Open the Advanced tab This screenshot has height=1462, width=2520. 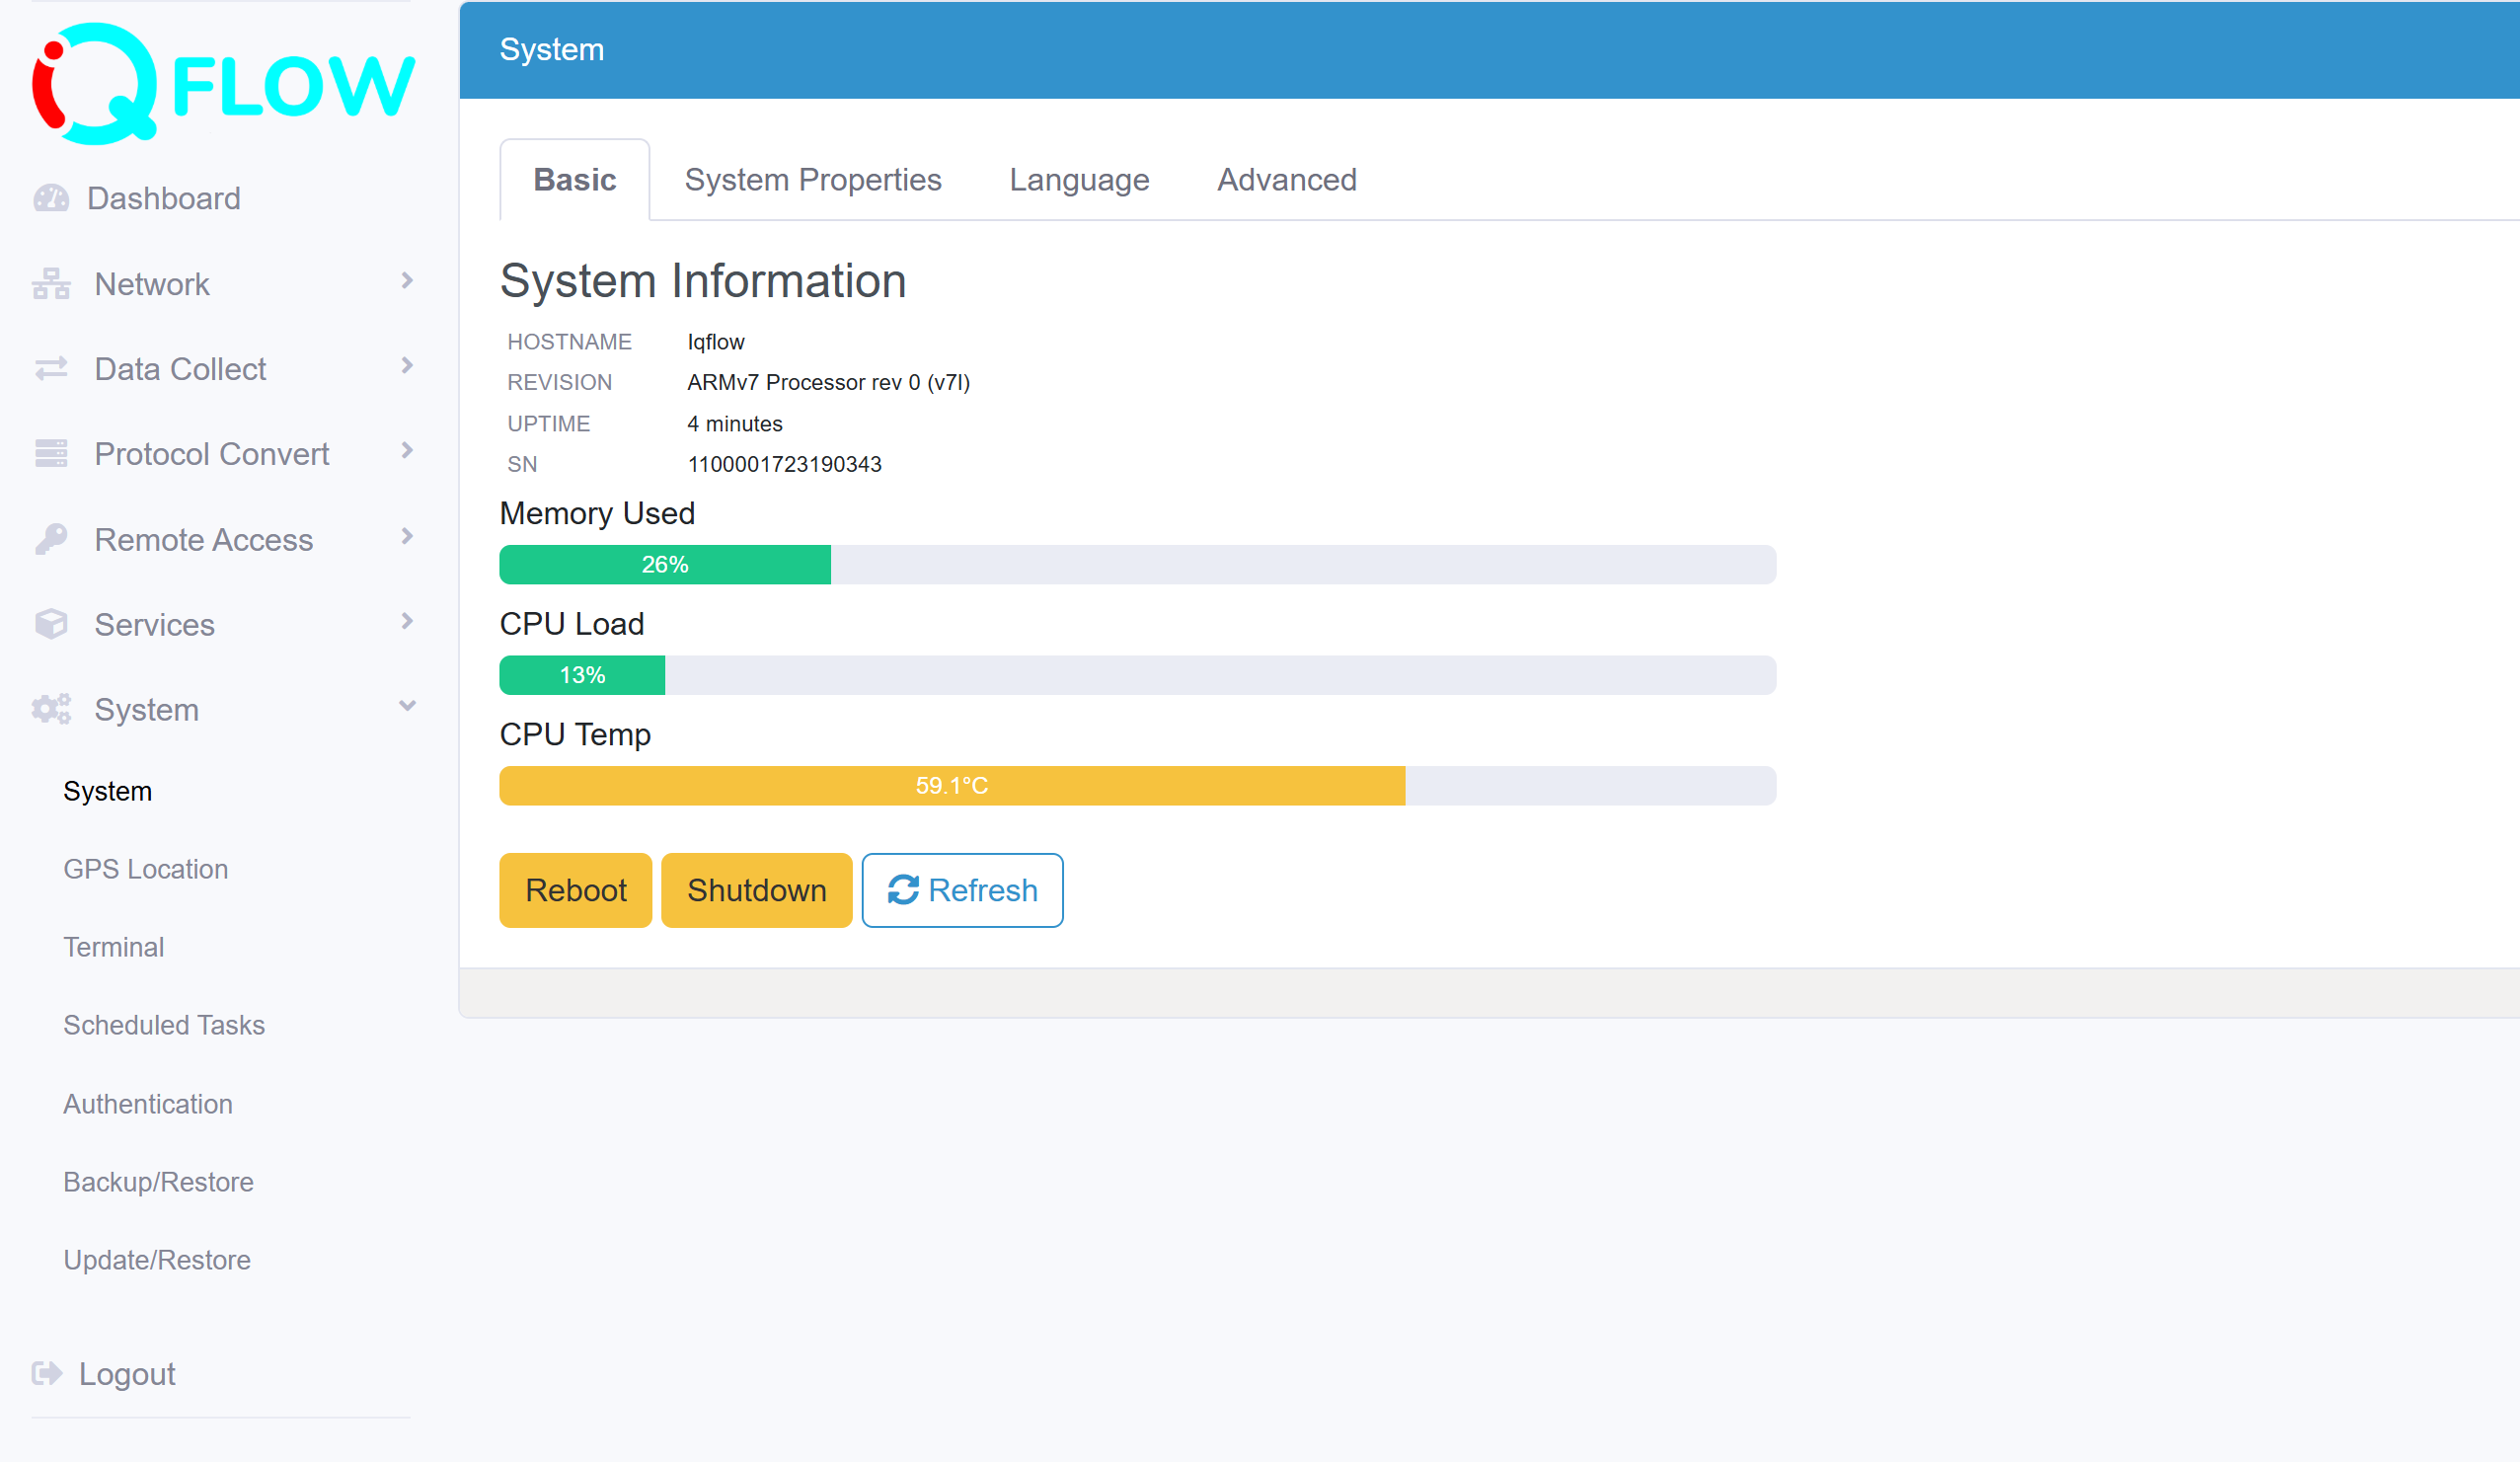[x=1287, y=179]
